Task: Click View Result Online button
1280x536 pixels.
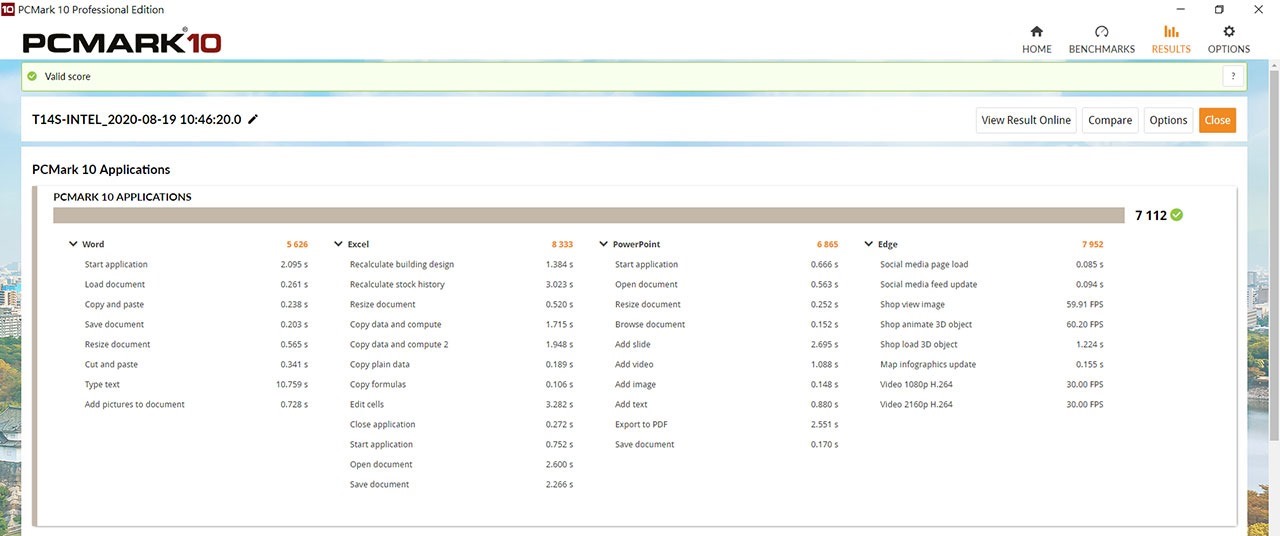Action: [1026, 120]
